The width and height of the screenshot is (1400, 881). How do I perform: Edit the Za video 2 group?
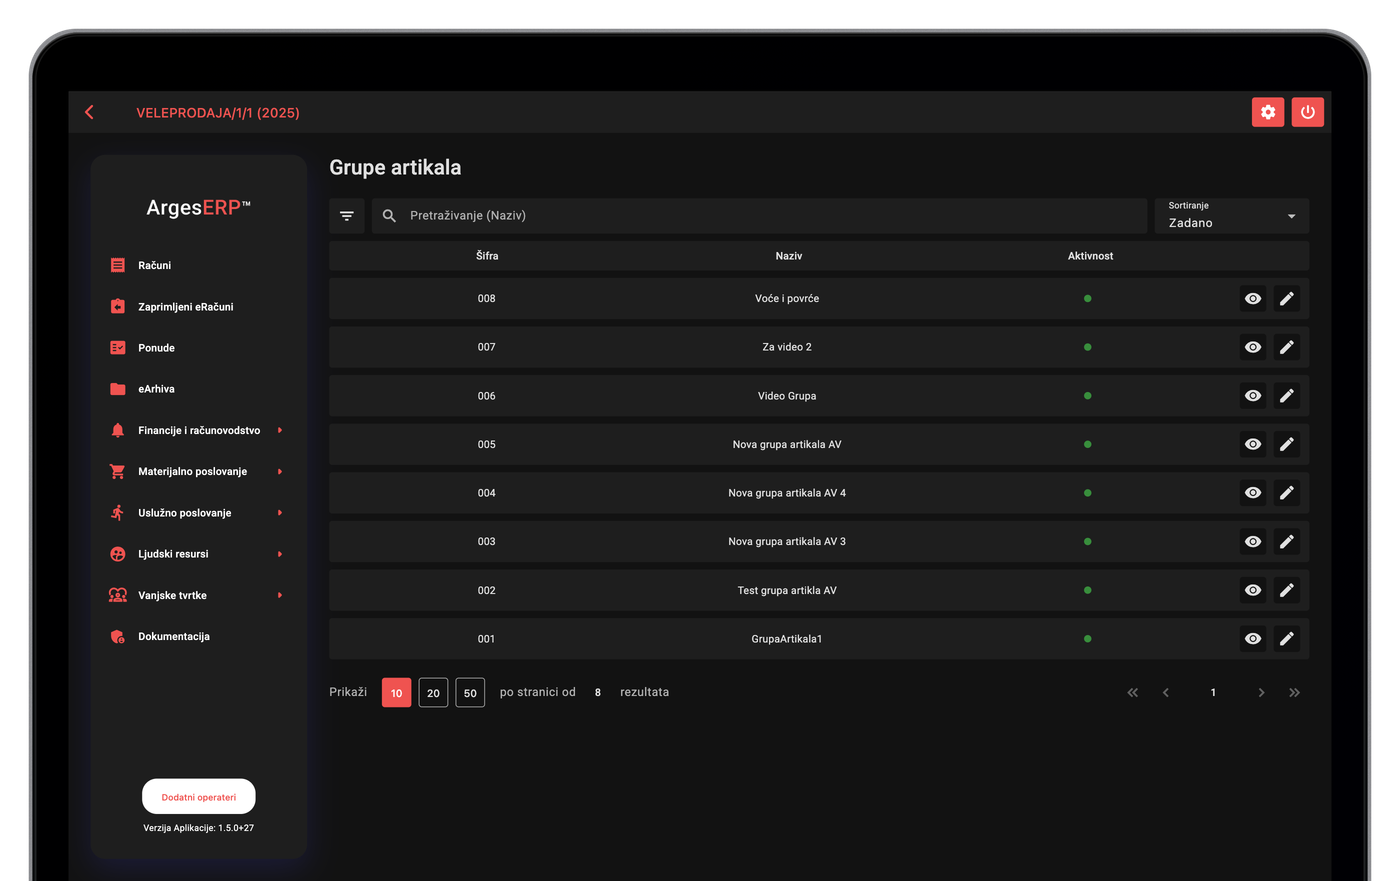coord(1287,347)
